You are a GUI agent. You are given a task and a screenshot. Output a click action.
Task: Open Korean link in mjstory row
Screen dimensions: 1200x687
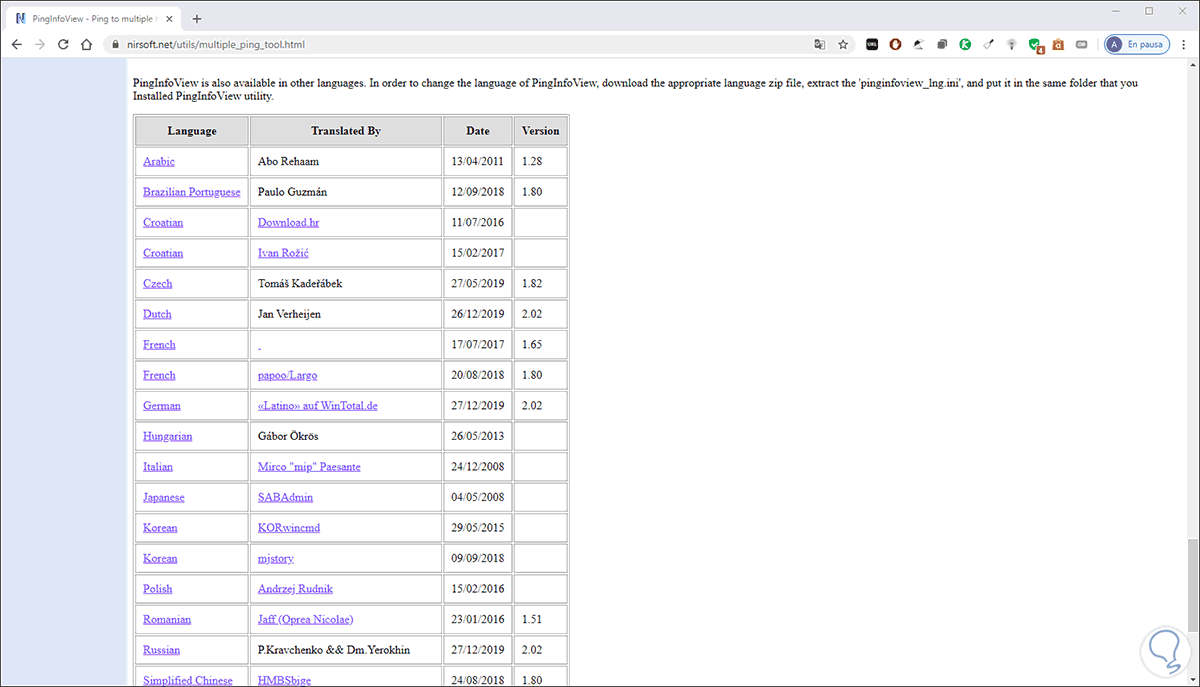pyautogui.click(x=160, y=558)
